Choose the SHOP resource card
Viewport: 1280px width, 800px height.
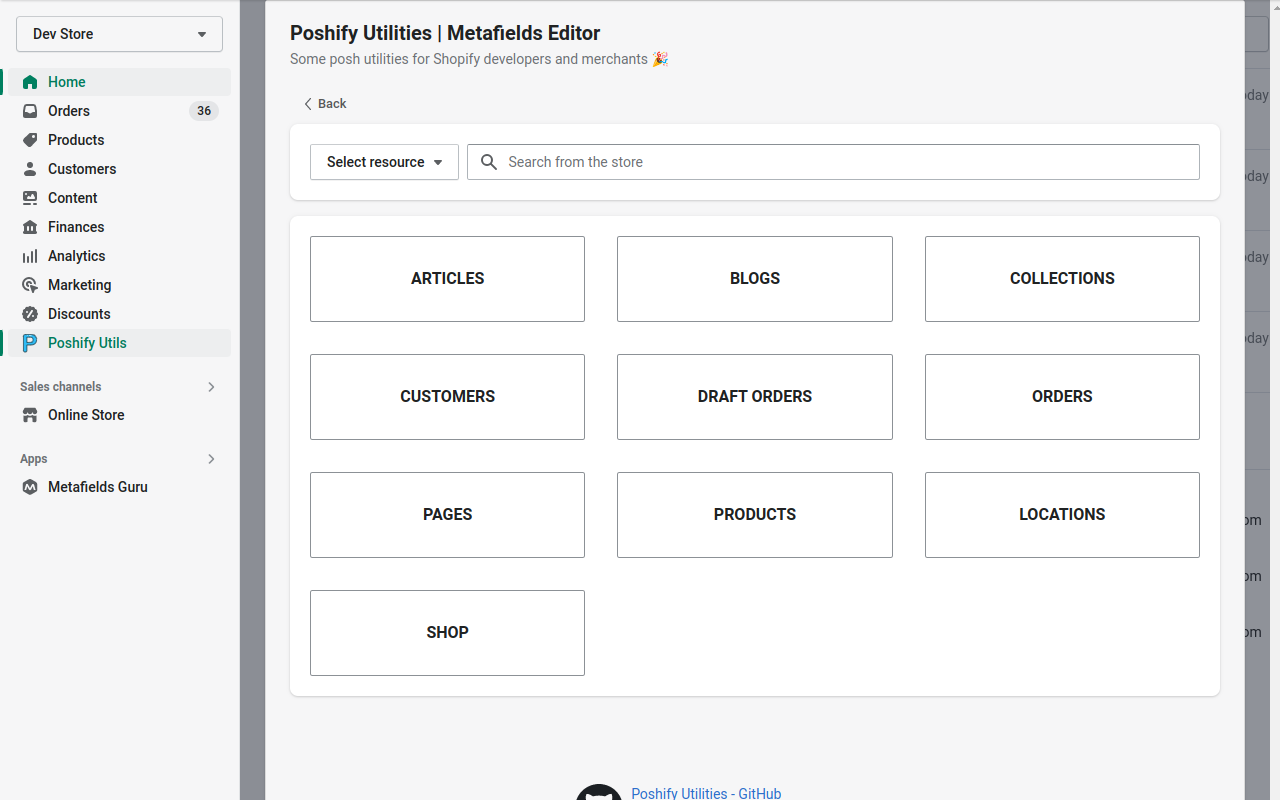[x=447, y=633]
